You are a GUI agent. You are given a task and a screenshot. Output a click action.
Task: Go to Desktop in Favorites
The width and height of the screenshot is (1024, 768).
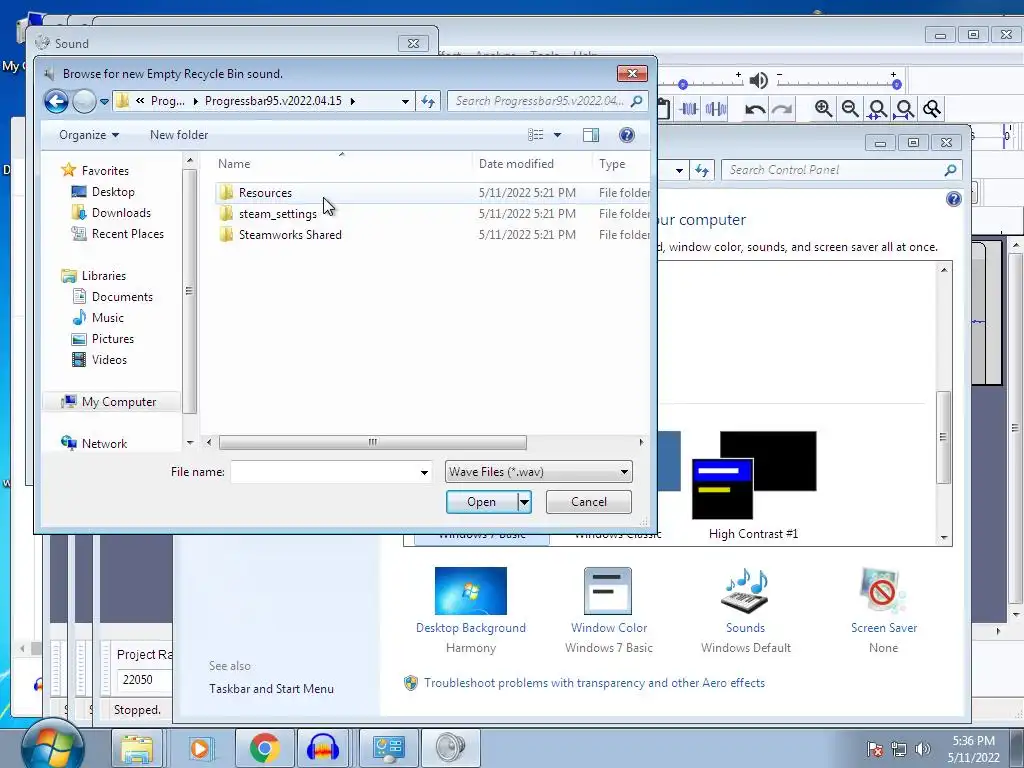pos(113,191)
